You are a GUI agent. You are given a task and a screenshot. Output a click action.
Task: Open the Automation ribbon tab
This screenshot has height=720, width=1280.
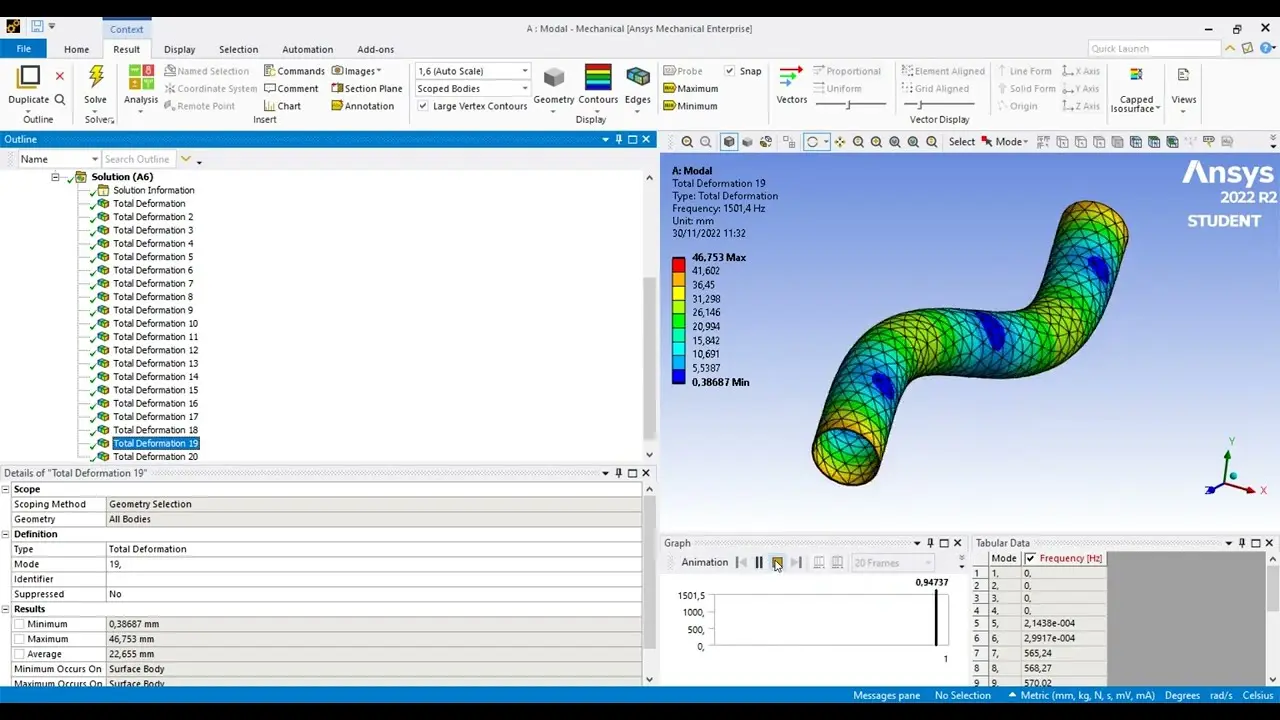click(x=307, y=49)
